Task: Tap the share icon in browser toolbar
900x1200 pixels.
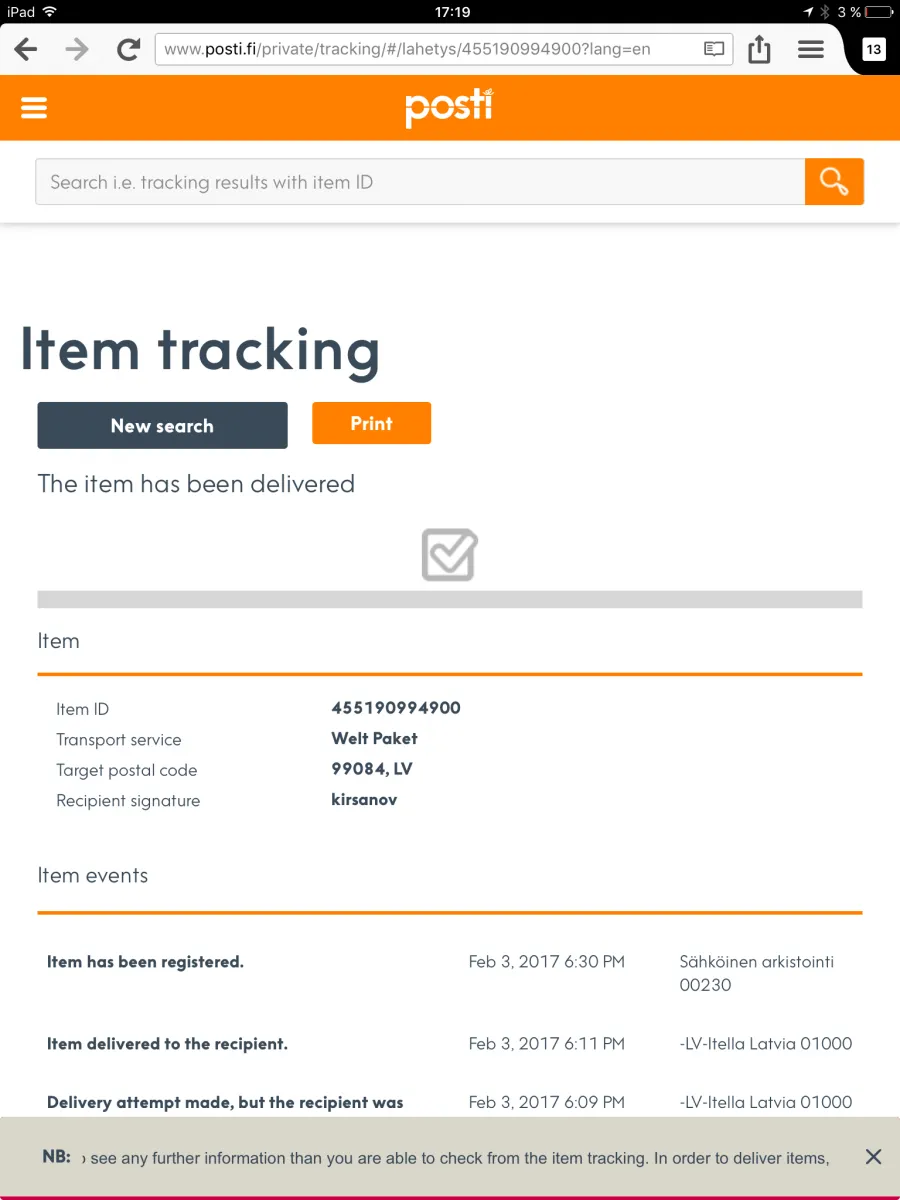Action: coord(760,48)
